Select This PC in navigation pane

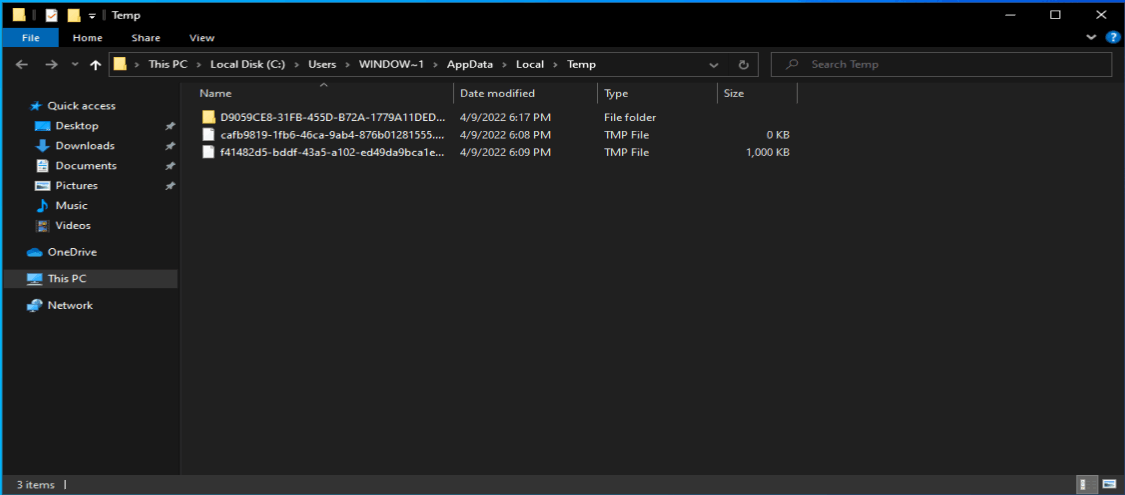(x=90, y=278)
